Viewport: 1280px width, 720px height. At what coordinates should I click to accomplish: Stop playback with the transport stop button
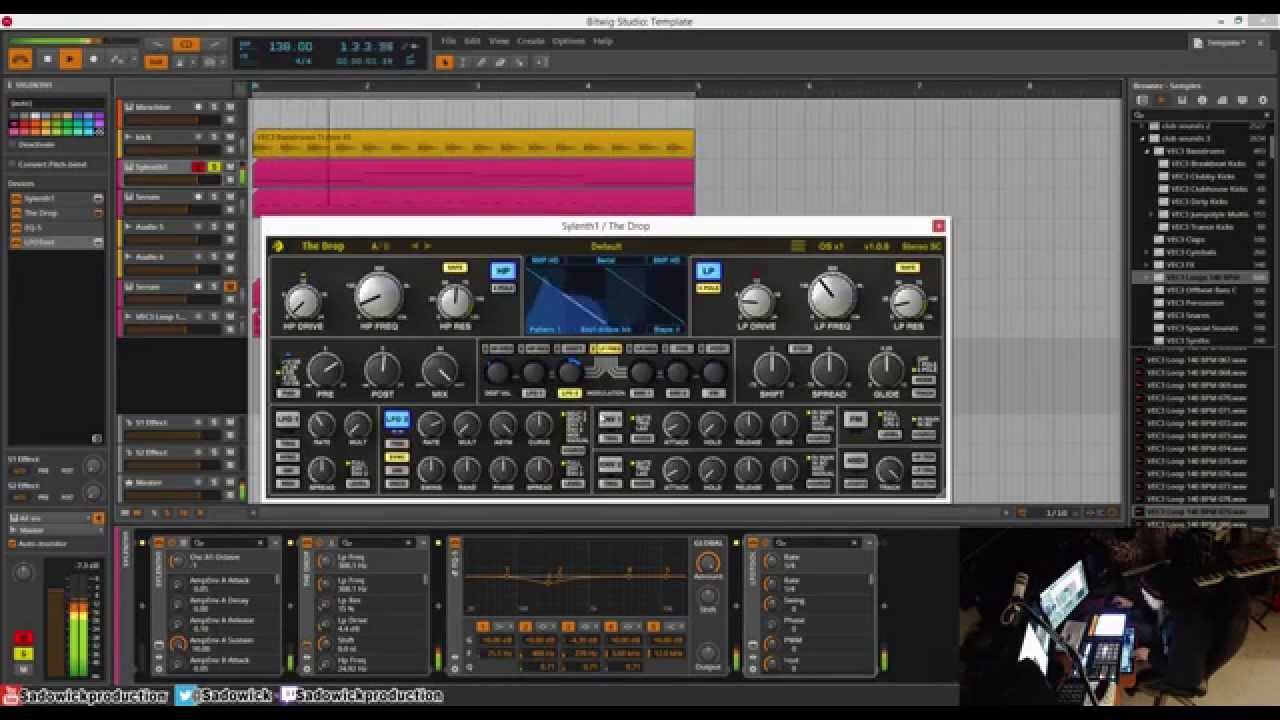[x=47, y=60]
